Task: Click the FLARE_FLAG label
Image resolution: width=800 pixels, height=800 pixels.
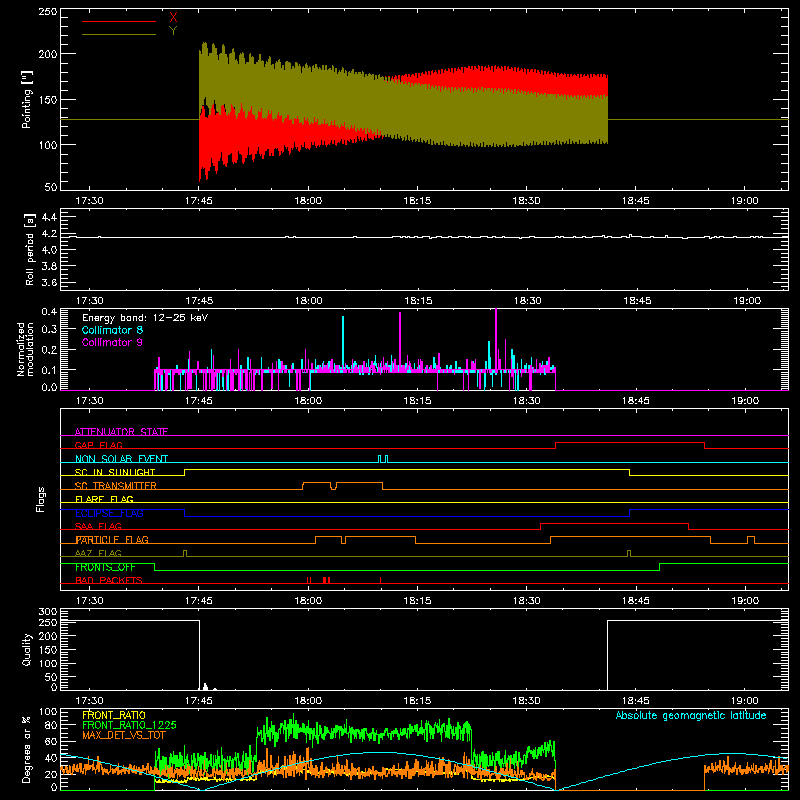Action: [104, 499]
